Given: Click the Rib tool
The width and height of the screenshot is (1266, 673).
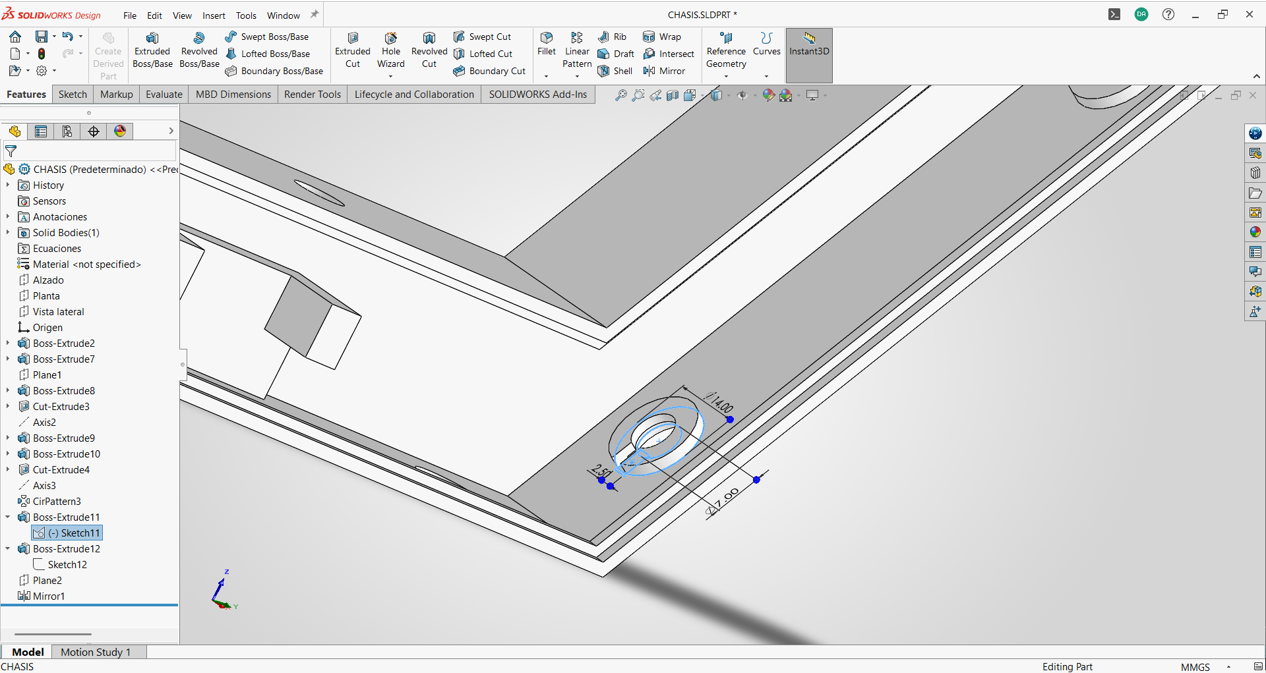Looking at the screenshot, I should click(612, 37).
